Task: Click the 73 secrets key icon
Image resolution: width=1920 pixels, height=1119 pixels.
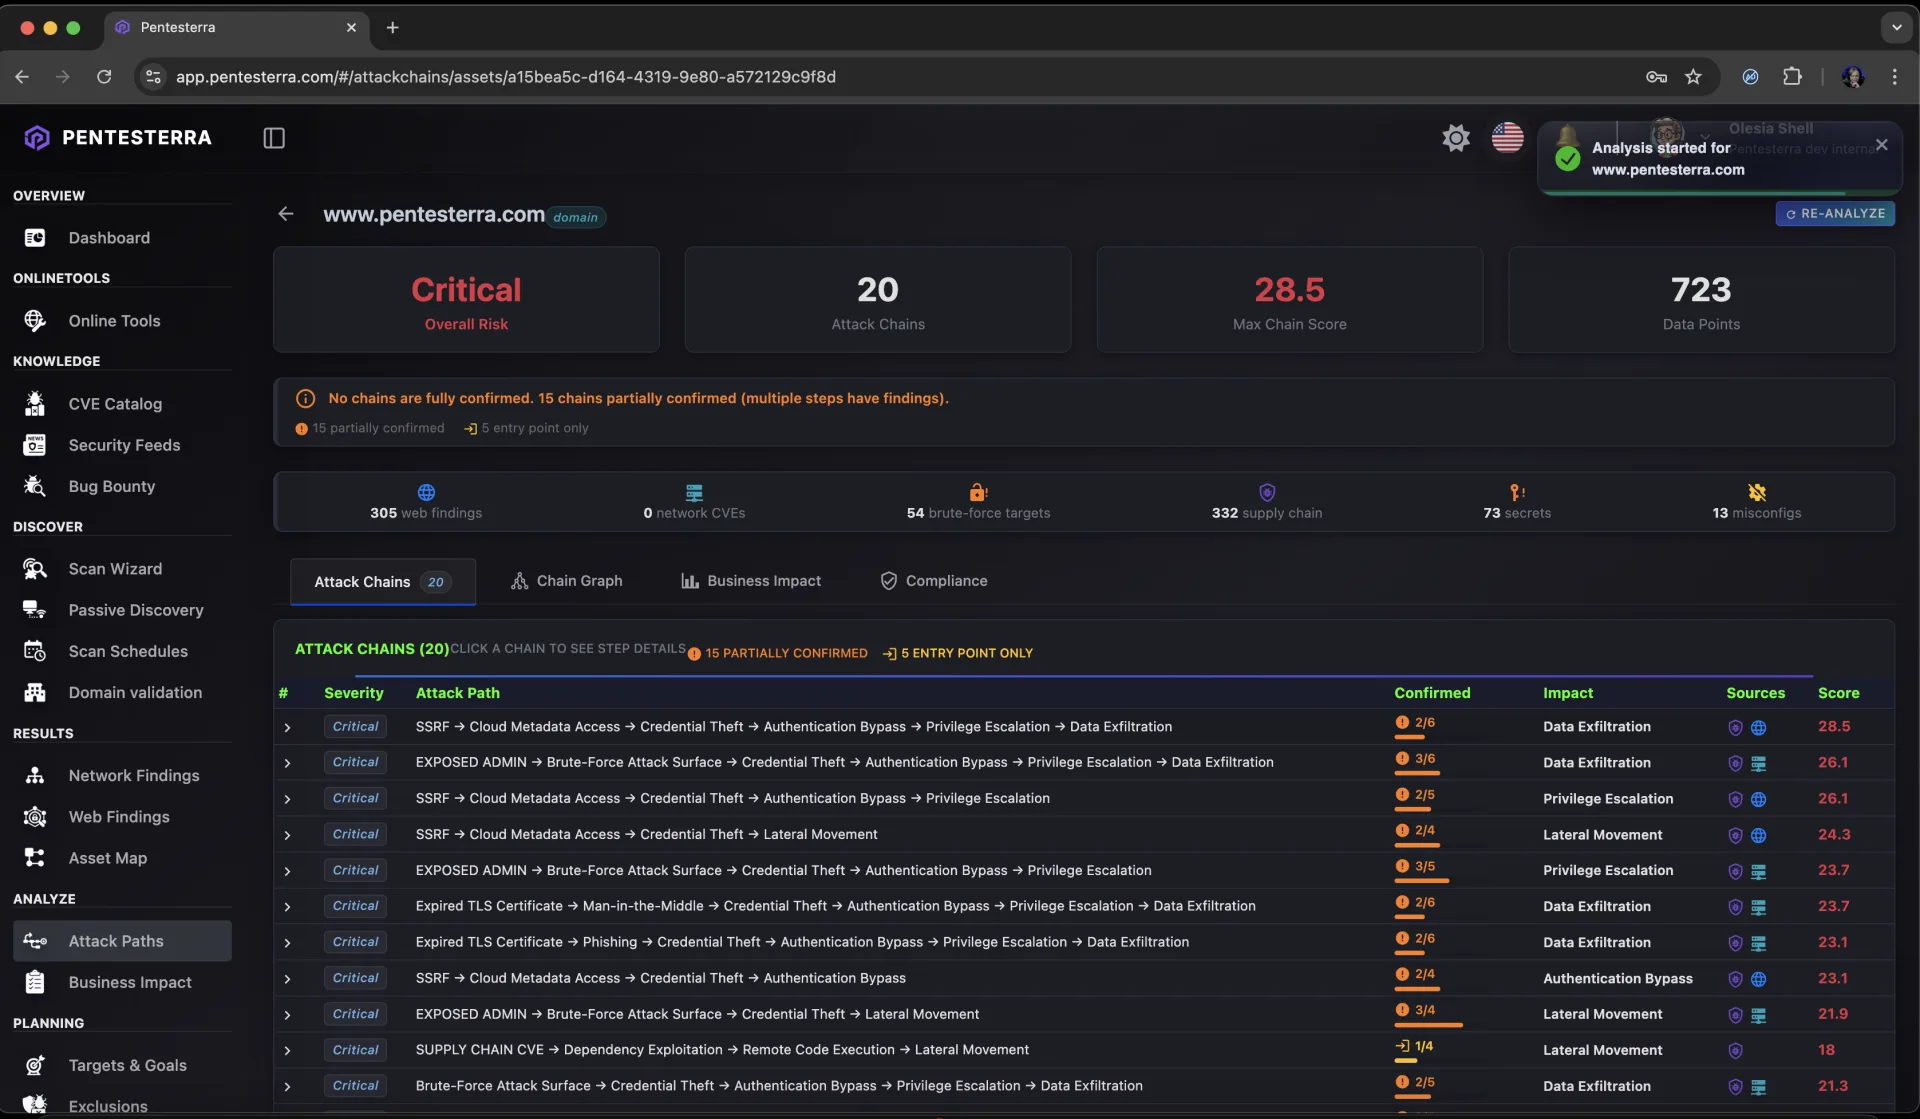Action: pyautogui.click(x=1516, y=492)
